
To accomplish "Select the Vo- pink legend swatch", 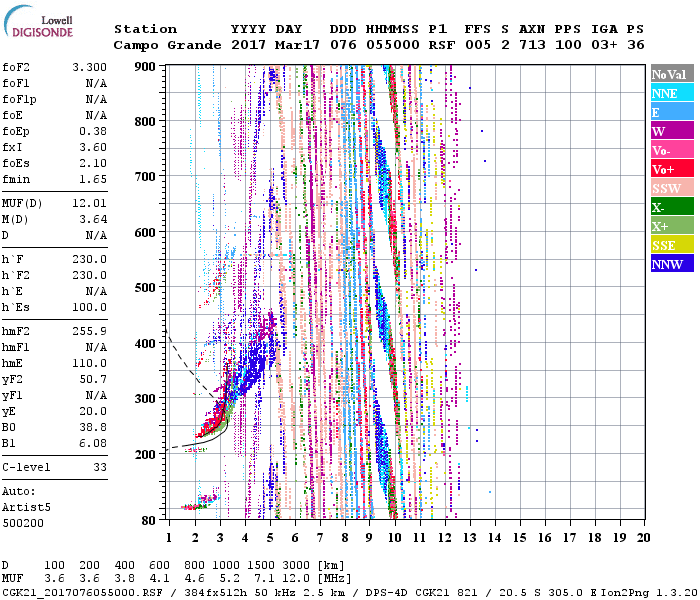I will coord(672,150).
